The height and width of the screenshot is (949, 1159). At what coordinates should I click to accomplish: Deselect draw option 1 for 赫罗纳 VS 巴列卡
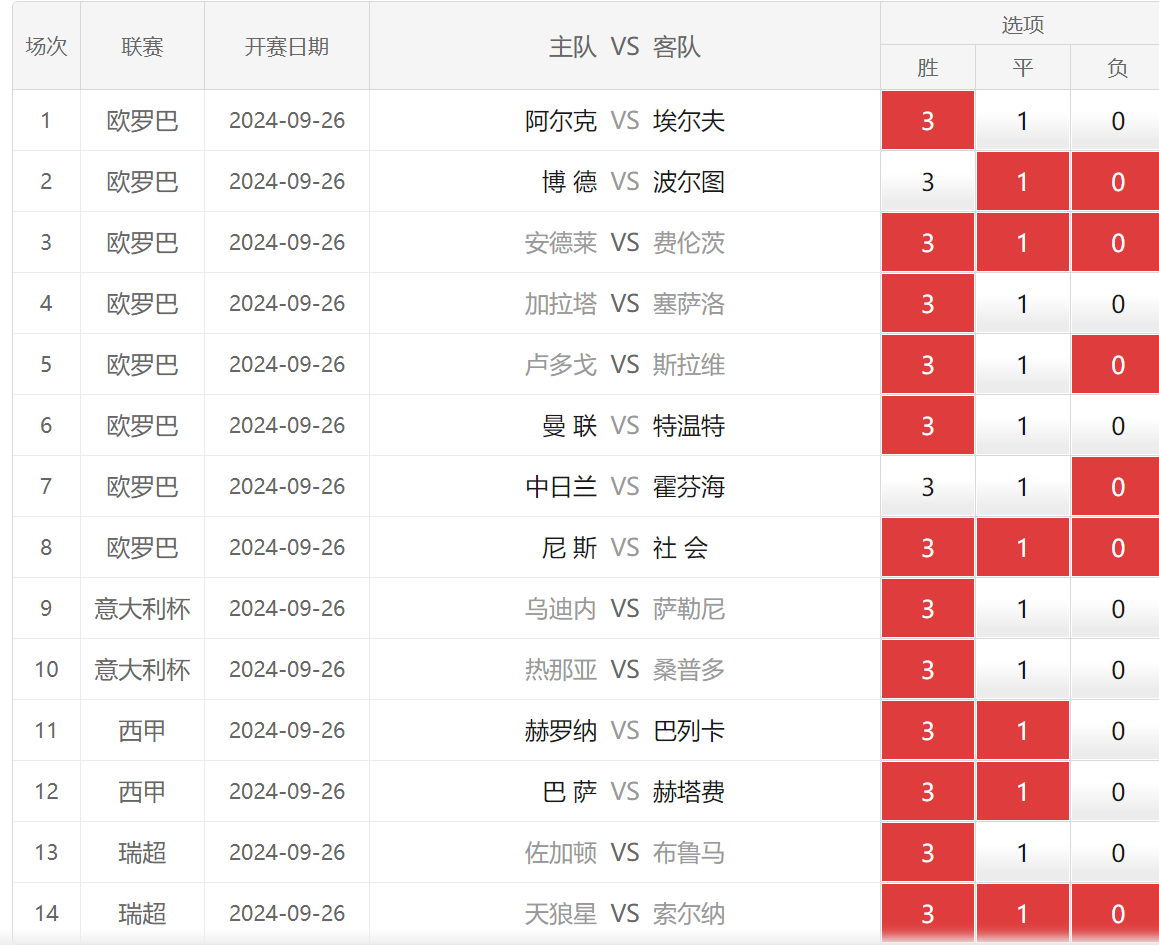(x=1022, y=730)
